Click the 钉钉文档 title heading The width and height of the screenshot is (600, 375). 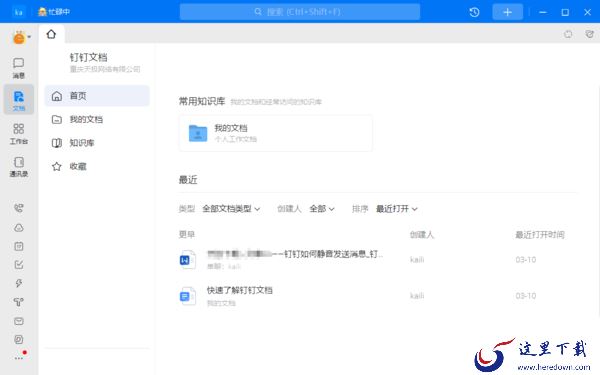click(88, 57)
